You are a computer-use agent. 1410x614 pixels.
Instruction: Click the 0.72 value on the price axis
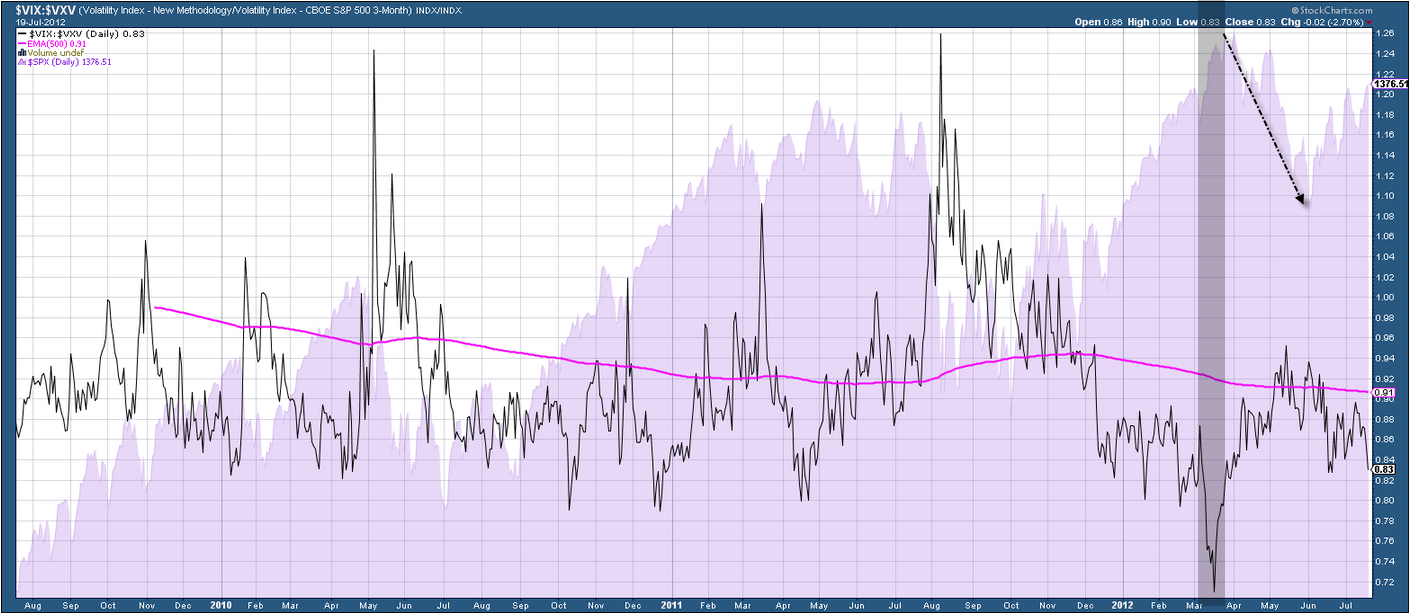[1385, 581]
